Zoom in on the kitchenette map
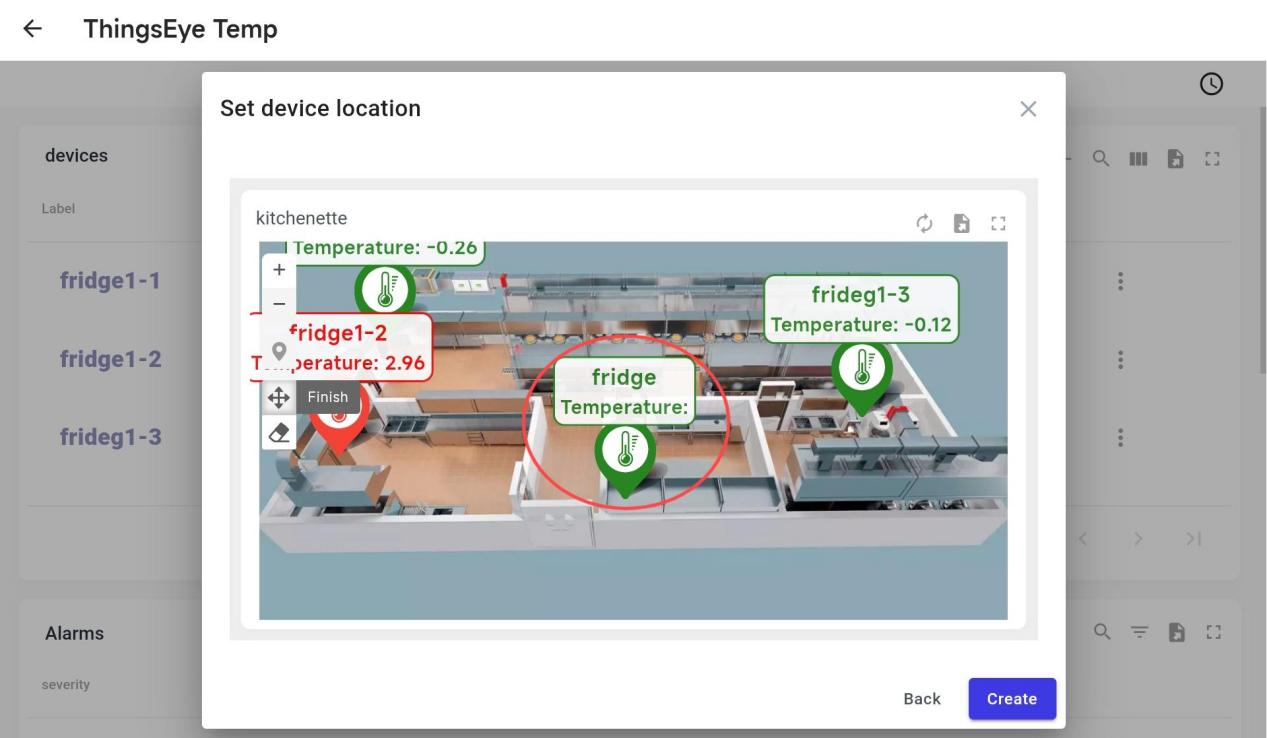Screen dimensions: 1267x738 coord(279,270)
